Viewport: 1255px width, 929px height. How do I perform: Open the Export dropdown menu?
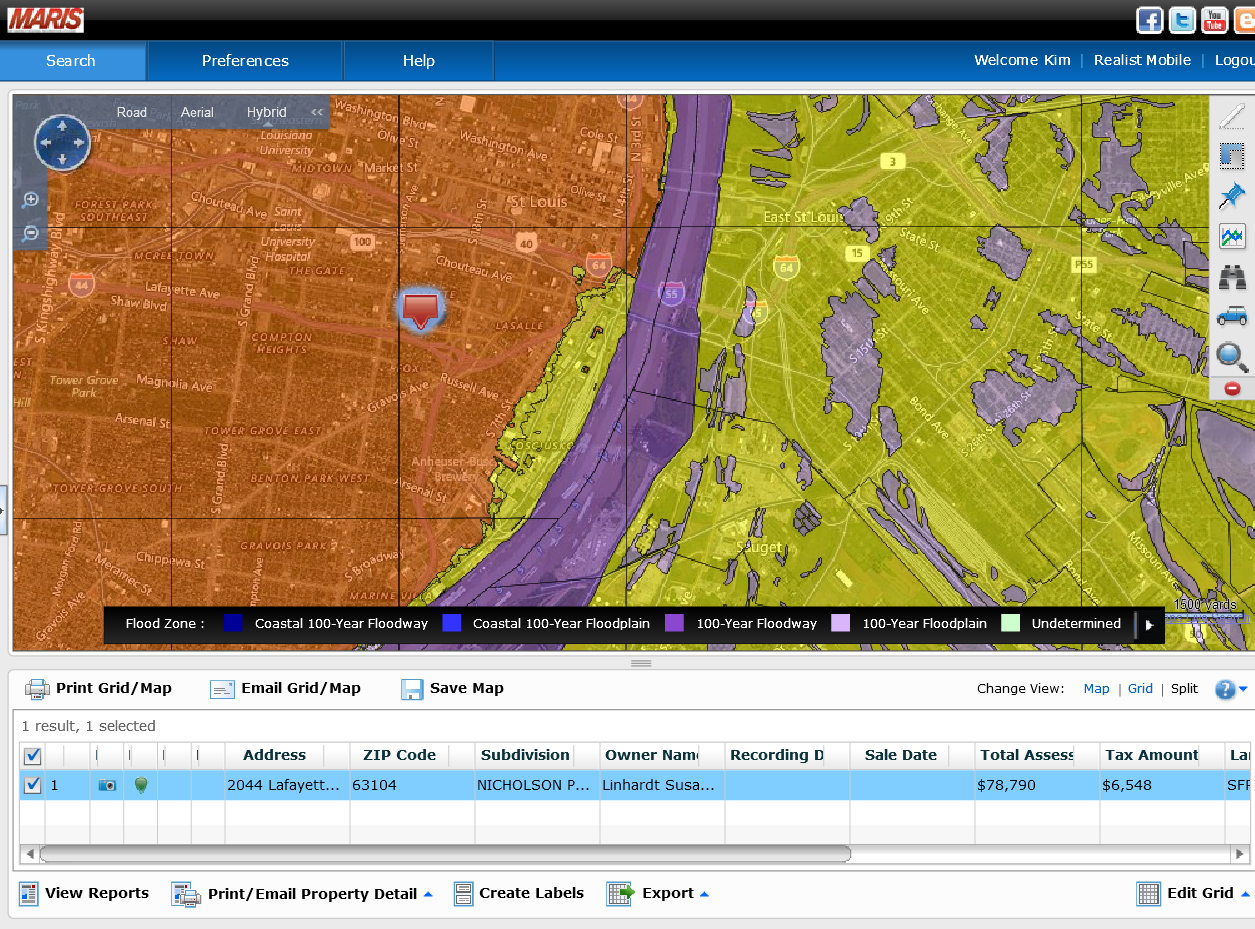coord(668,894)
